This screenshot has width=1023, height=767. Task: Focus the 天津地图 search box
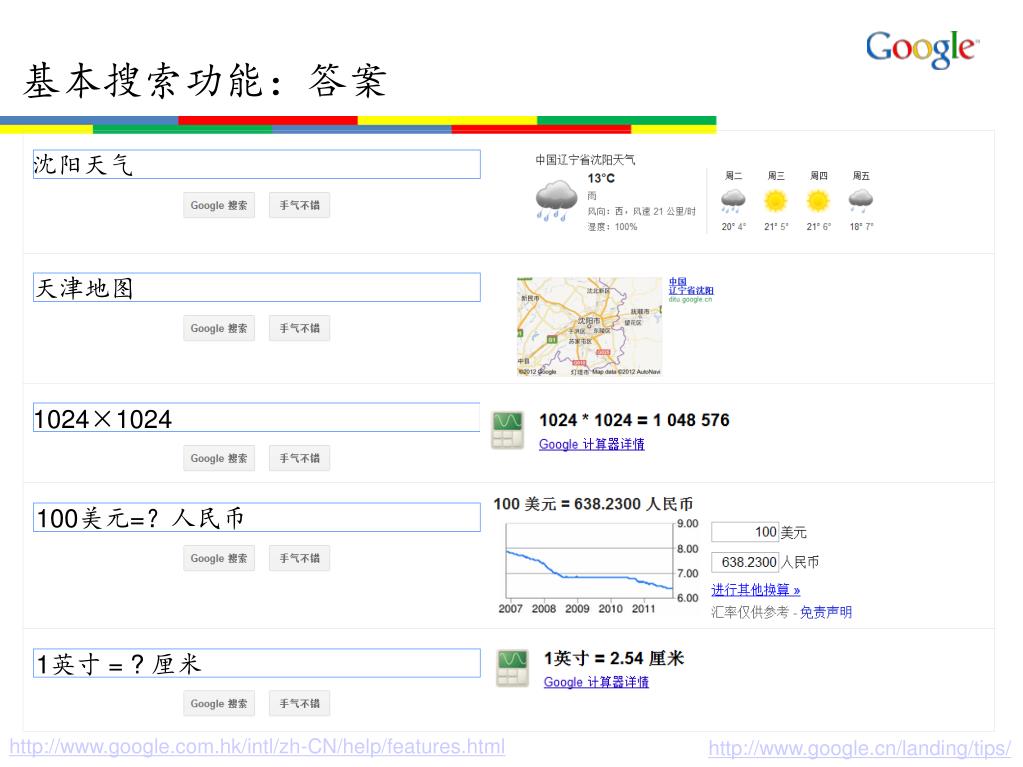256,287
